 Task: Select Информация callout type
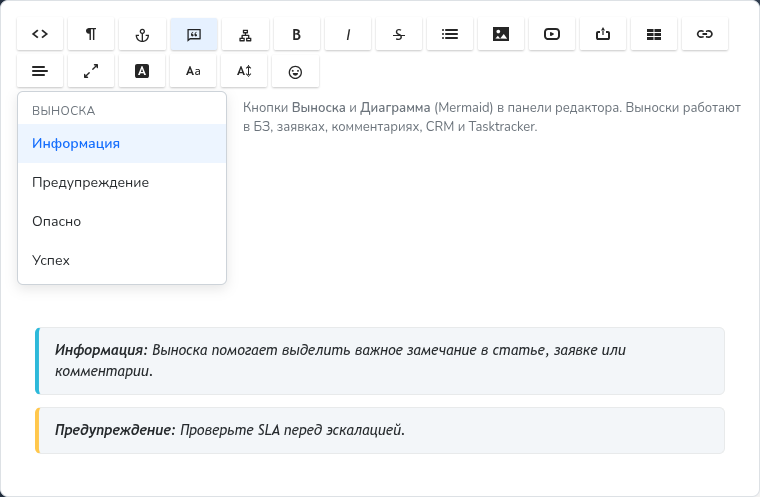[122, 144]
